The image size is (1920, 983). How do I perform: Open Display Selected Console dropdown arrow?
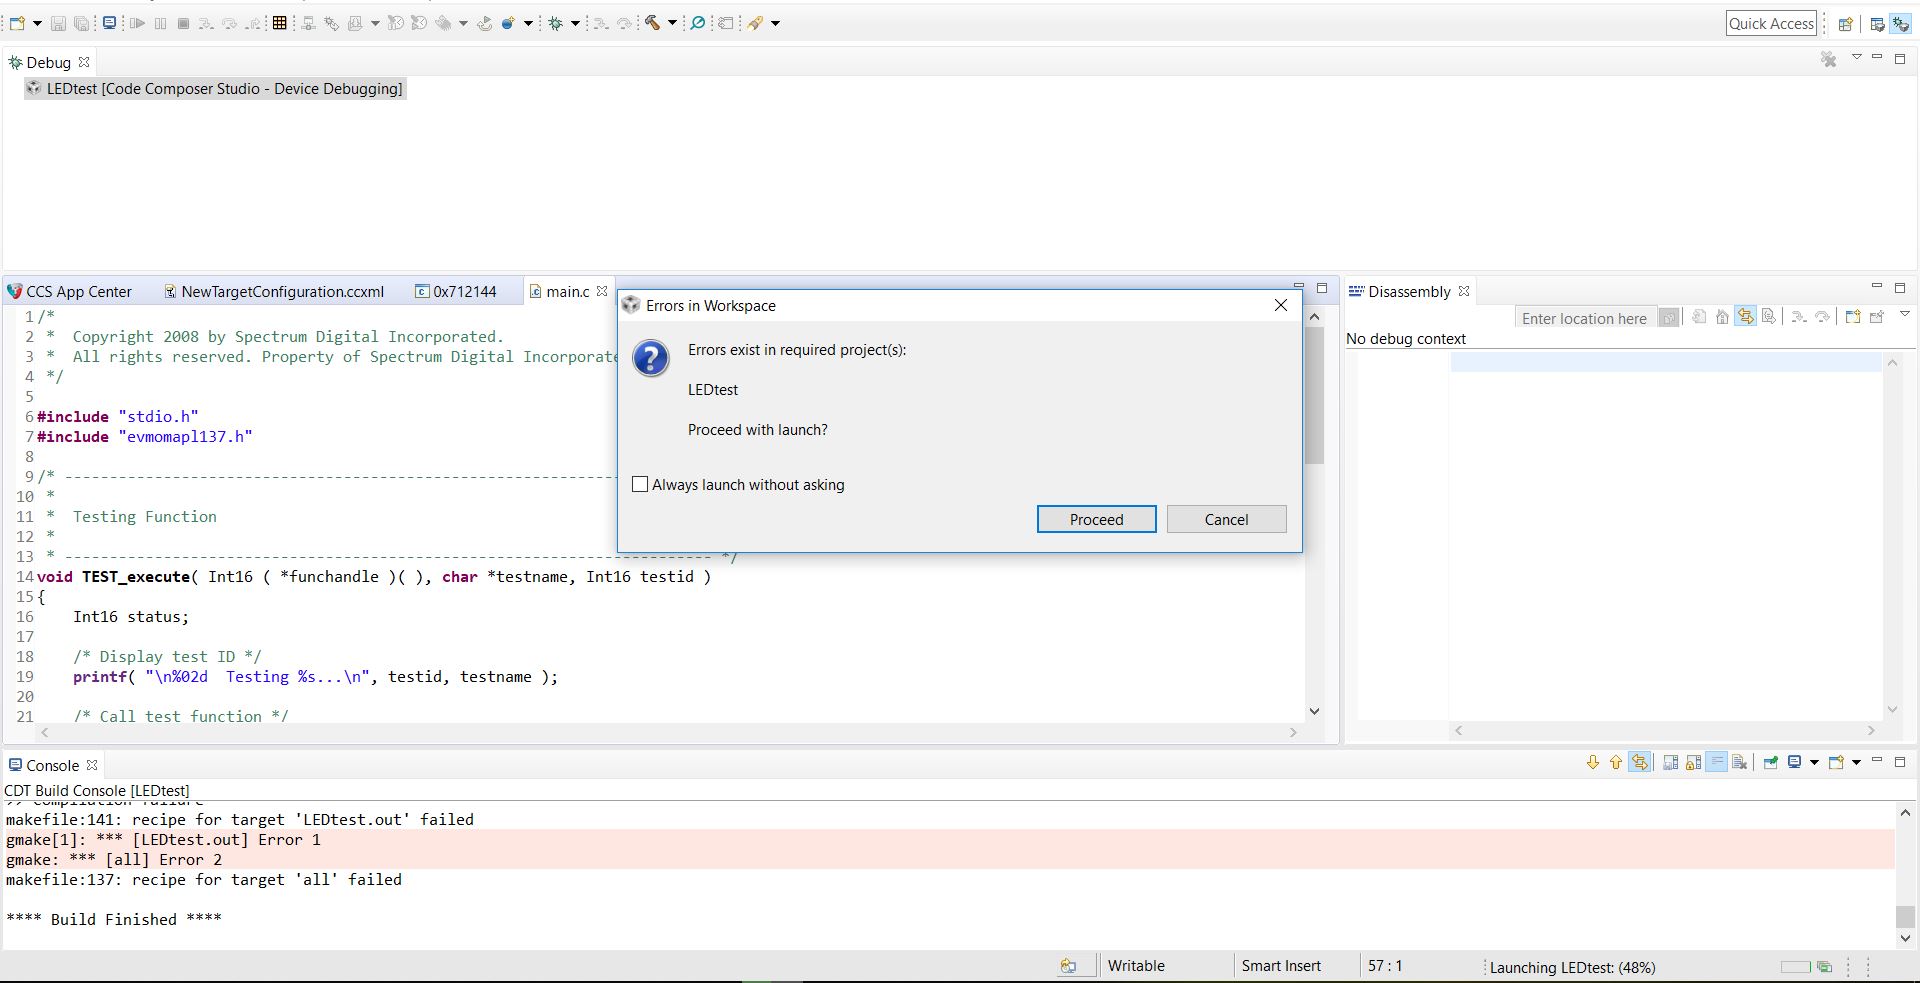click(1815, 763)
